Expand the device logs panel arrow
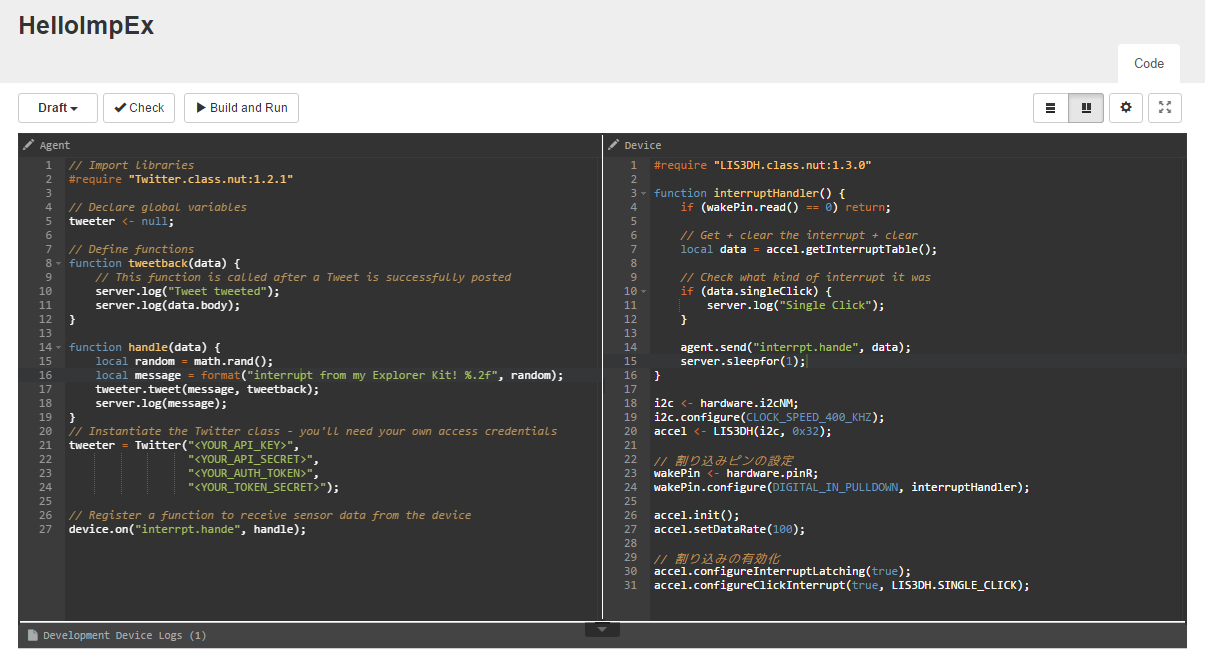The image size is (1205, 649). coord(602,628)
